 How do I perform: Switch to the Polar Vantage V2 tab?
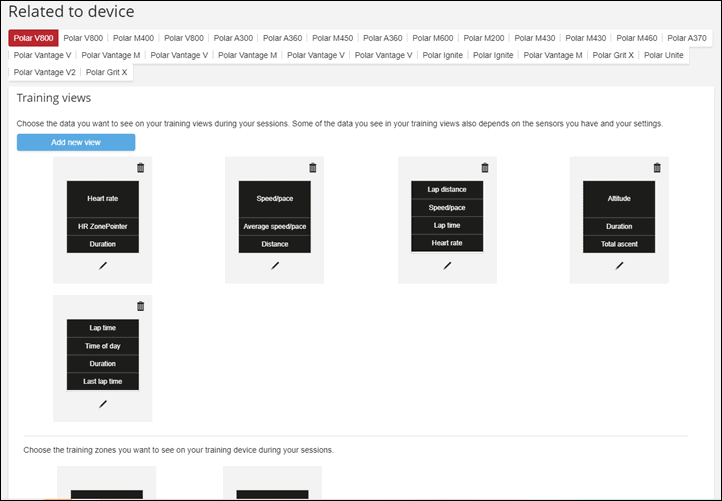tap(45, 72)
